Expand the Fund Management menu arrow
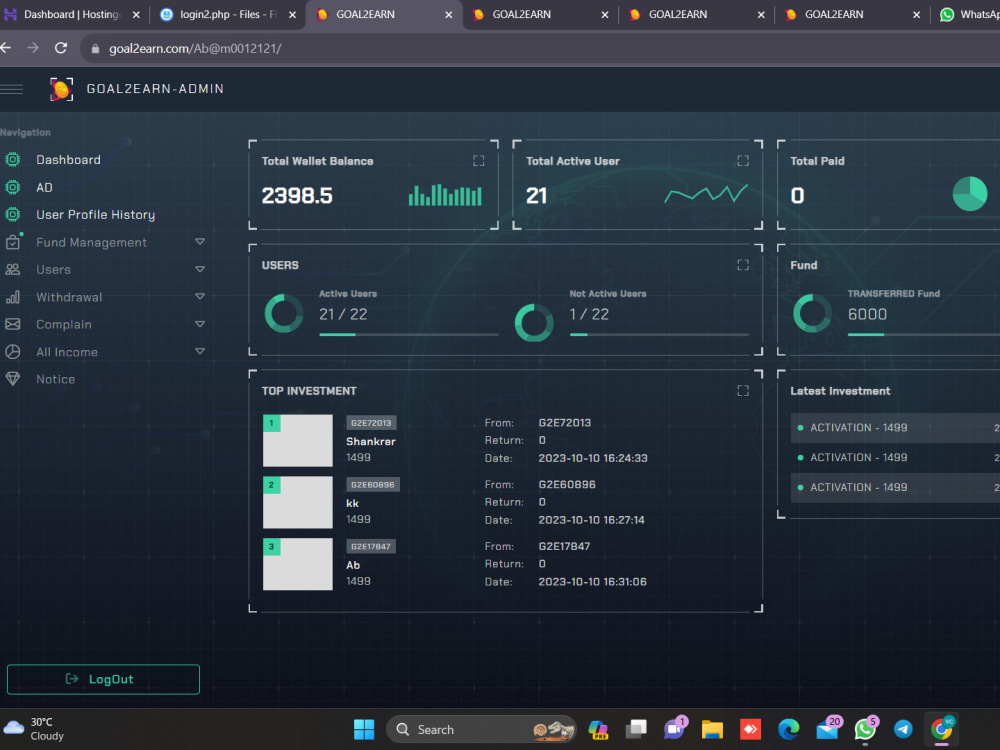 pos(200,242)
